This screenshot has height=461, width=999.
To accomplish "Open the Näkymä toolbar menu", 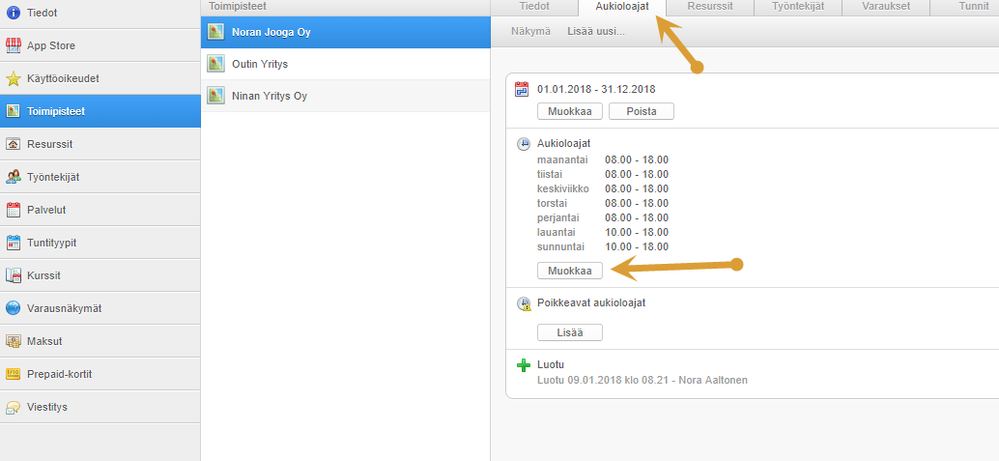I will pyautogui.click(x=530, y=31).
